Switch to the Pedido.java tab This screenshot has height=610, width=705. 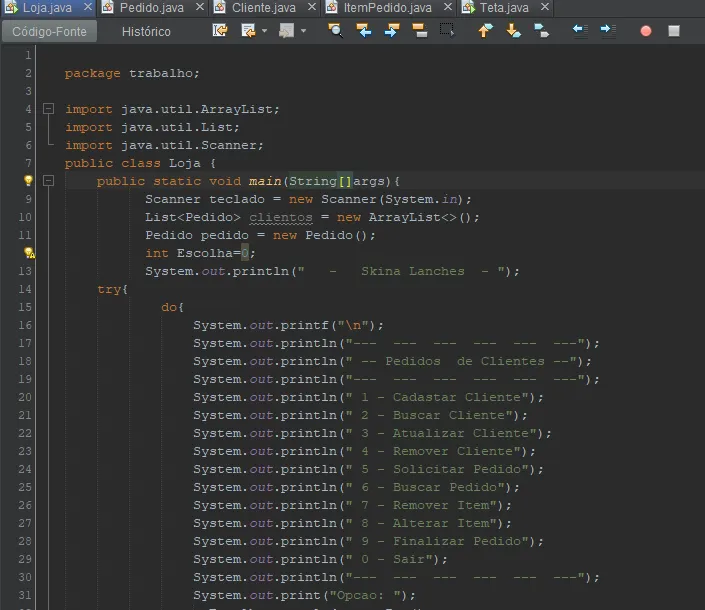(151, 8)
